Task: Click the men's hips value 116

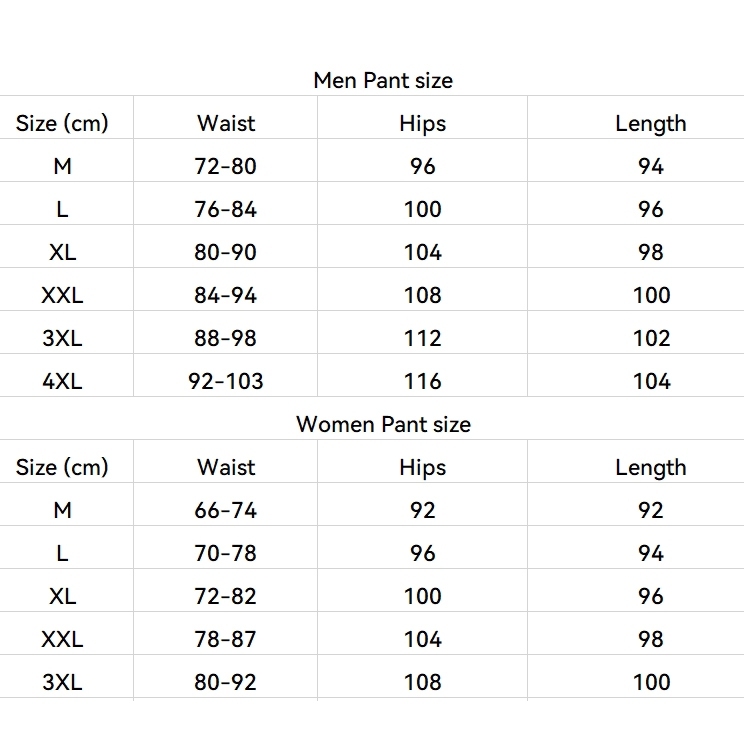Action: pos(422,381)
